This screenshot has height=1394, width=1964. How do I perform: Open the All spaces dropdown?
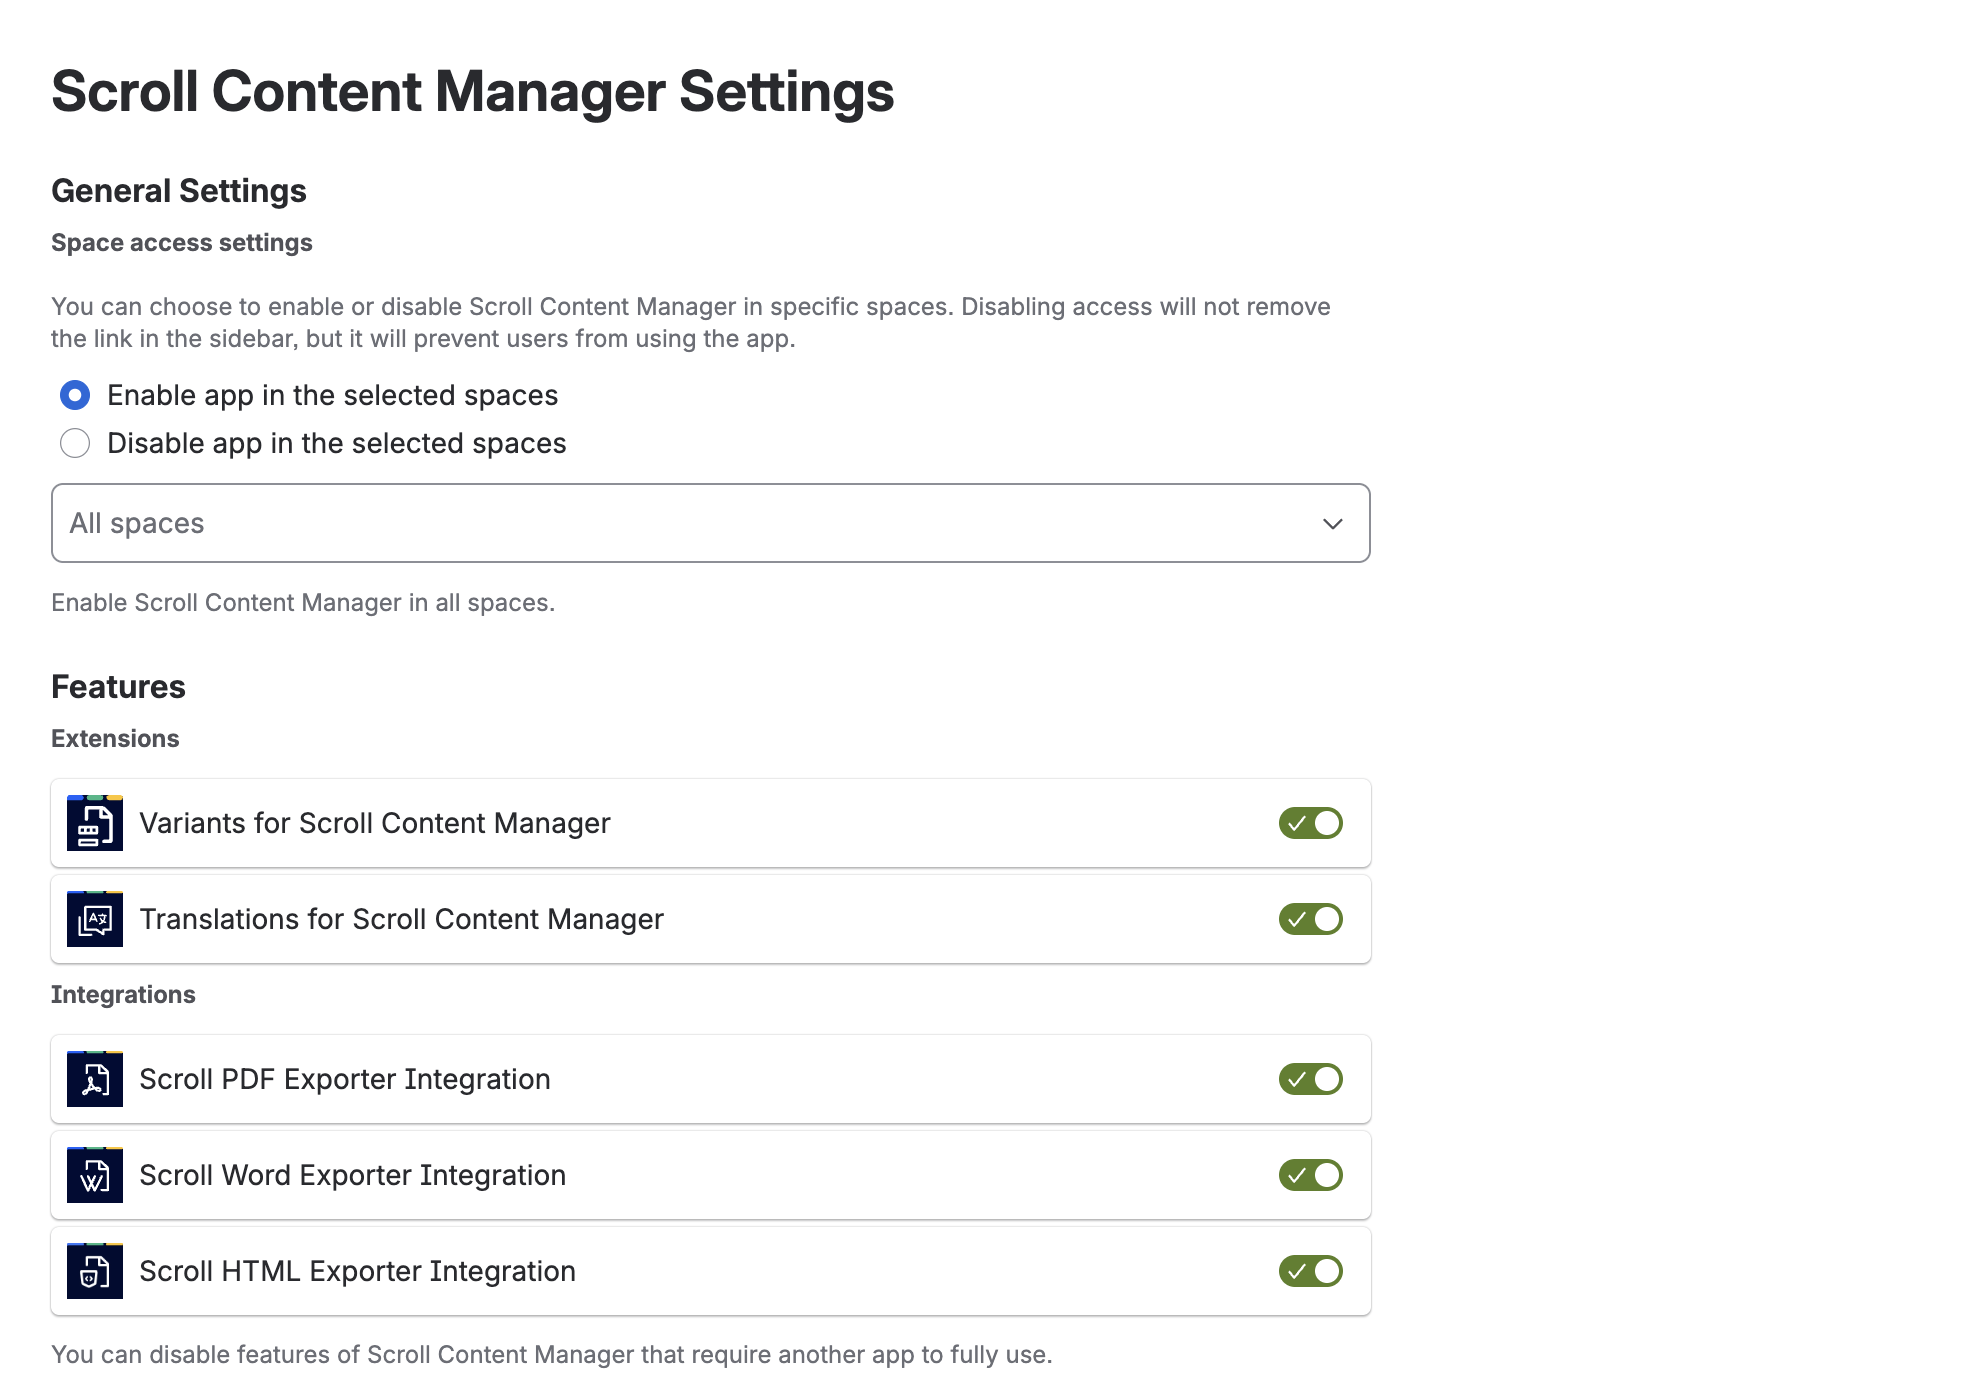[x=710, y=523]
